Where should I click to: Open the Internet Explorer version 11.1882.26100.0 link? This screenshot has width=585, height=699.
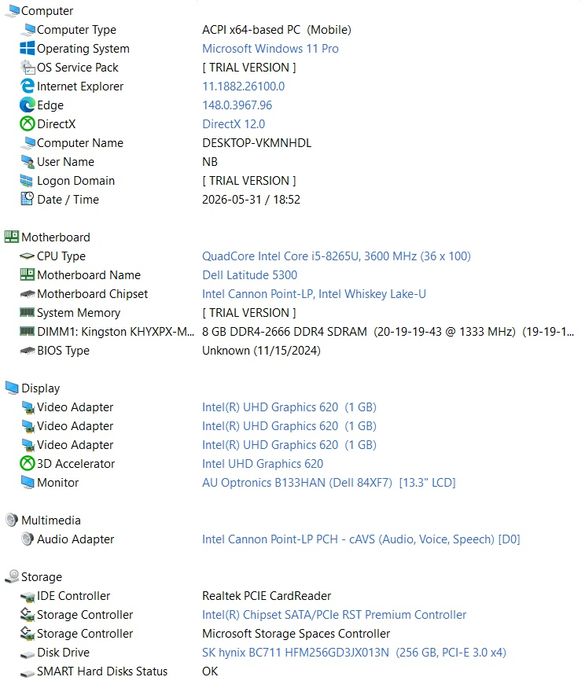(243, 86)
